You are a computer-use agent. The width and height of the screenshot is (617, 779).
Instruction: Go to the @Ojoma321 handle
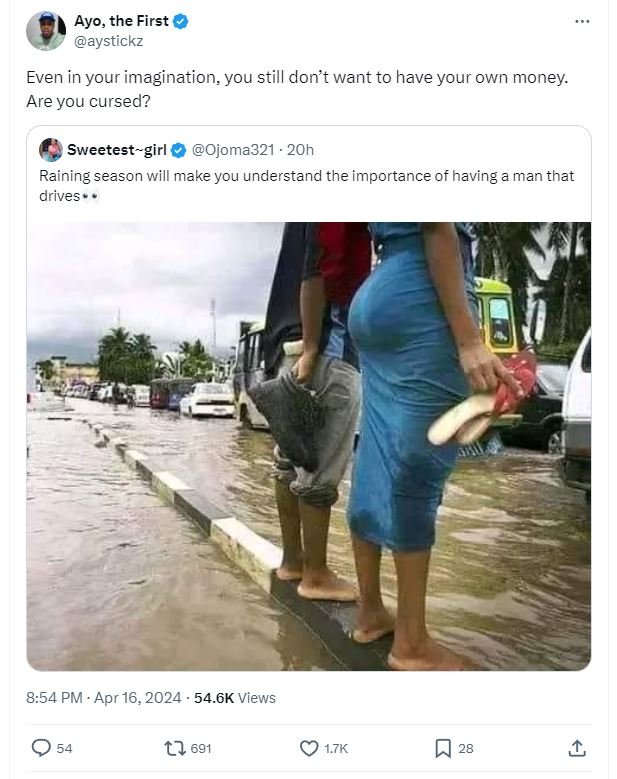[234, 150]
